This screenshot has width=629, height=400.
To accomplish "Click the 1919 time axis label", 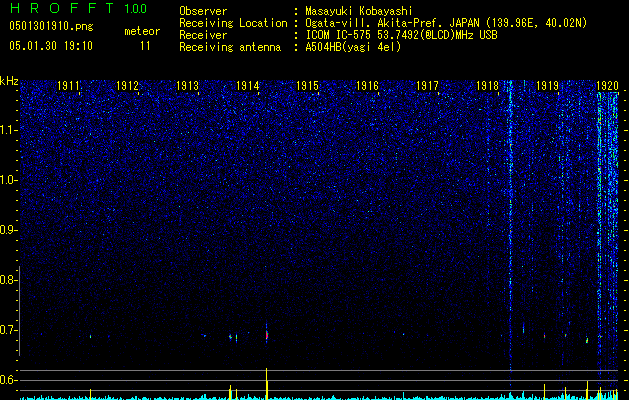I will (x=548, y=85).
